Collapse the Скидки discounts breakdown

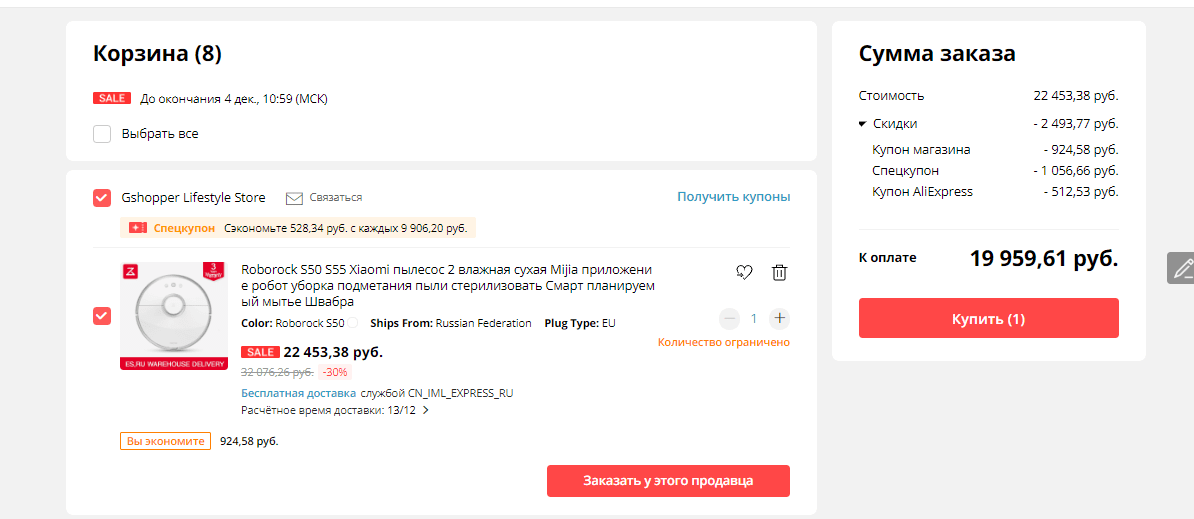(x=863, y=124)
